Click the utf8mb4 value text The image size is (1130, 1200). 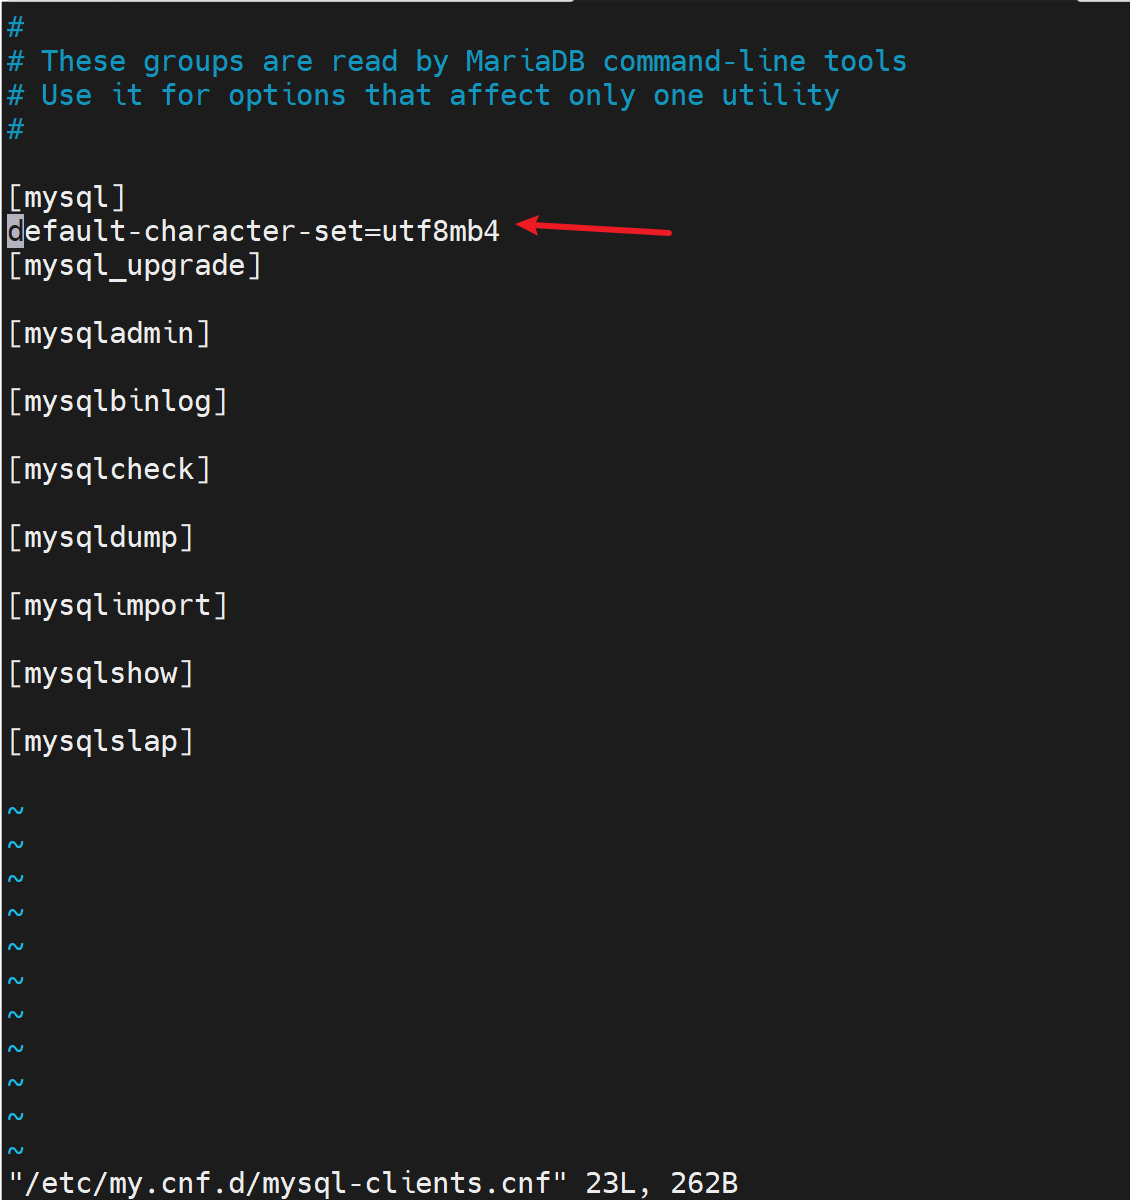pyautogui.click(x=440, y=231)
